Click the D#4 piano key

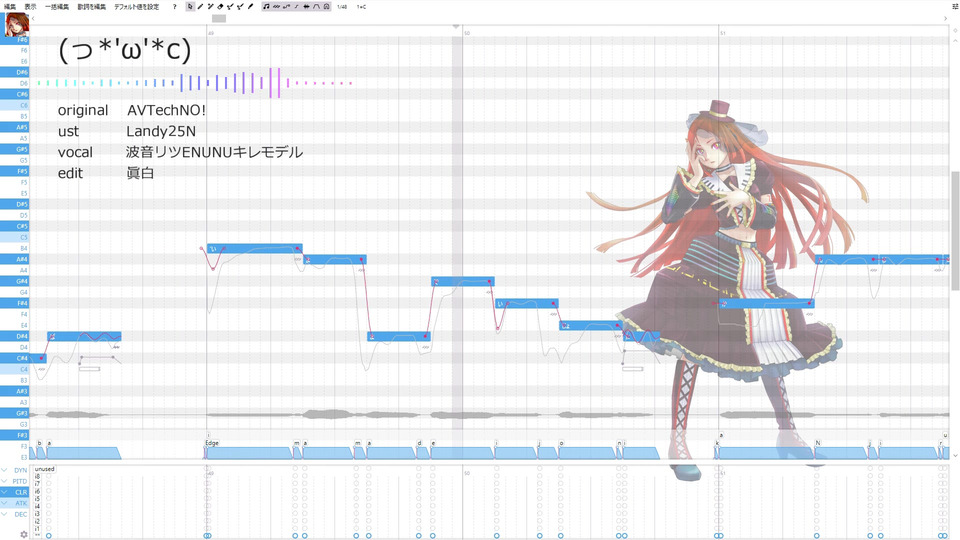click(15, 336)
